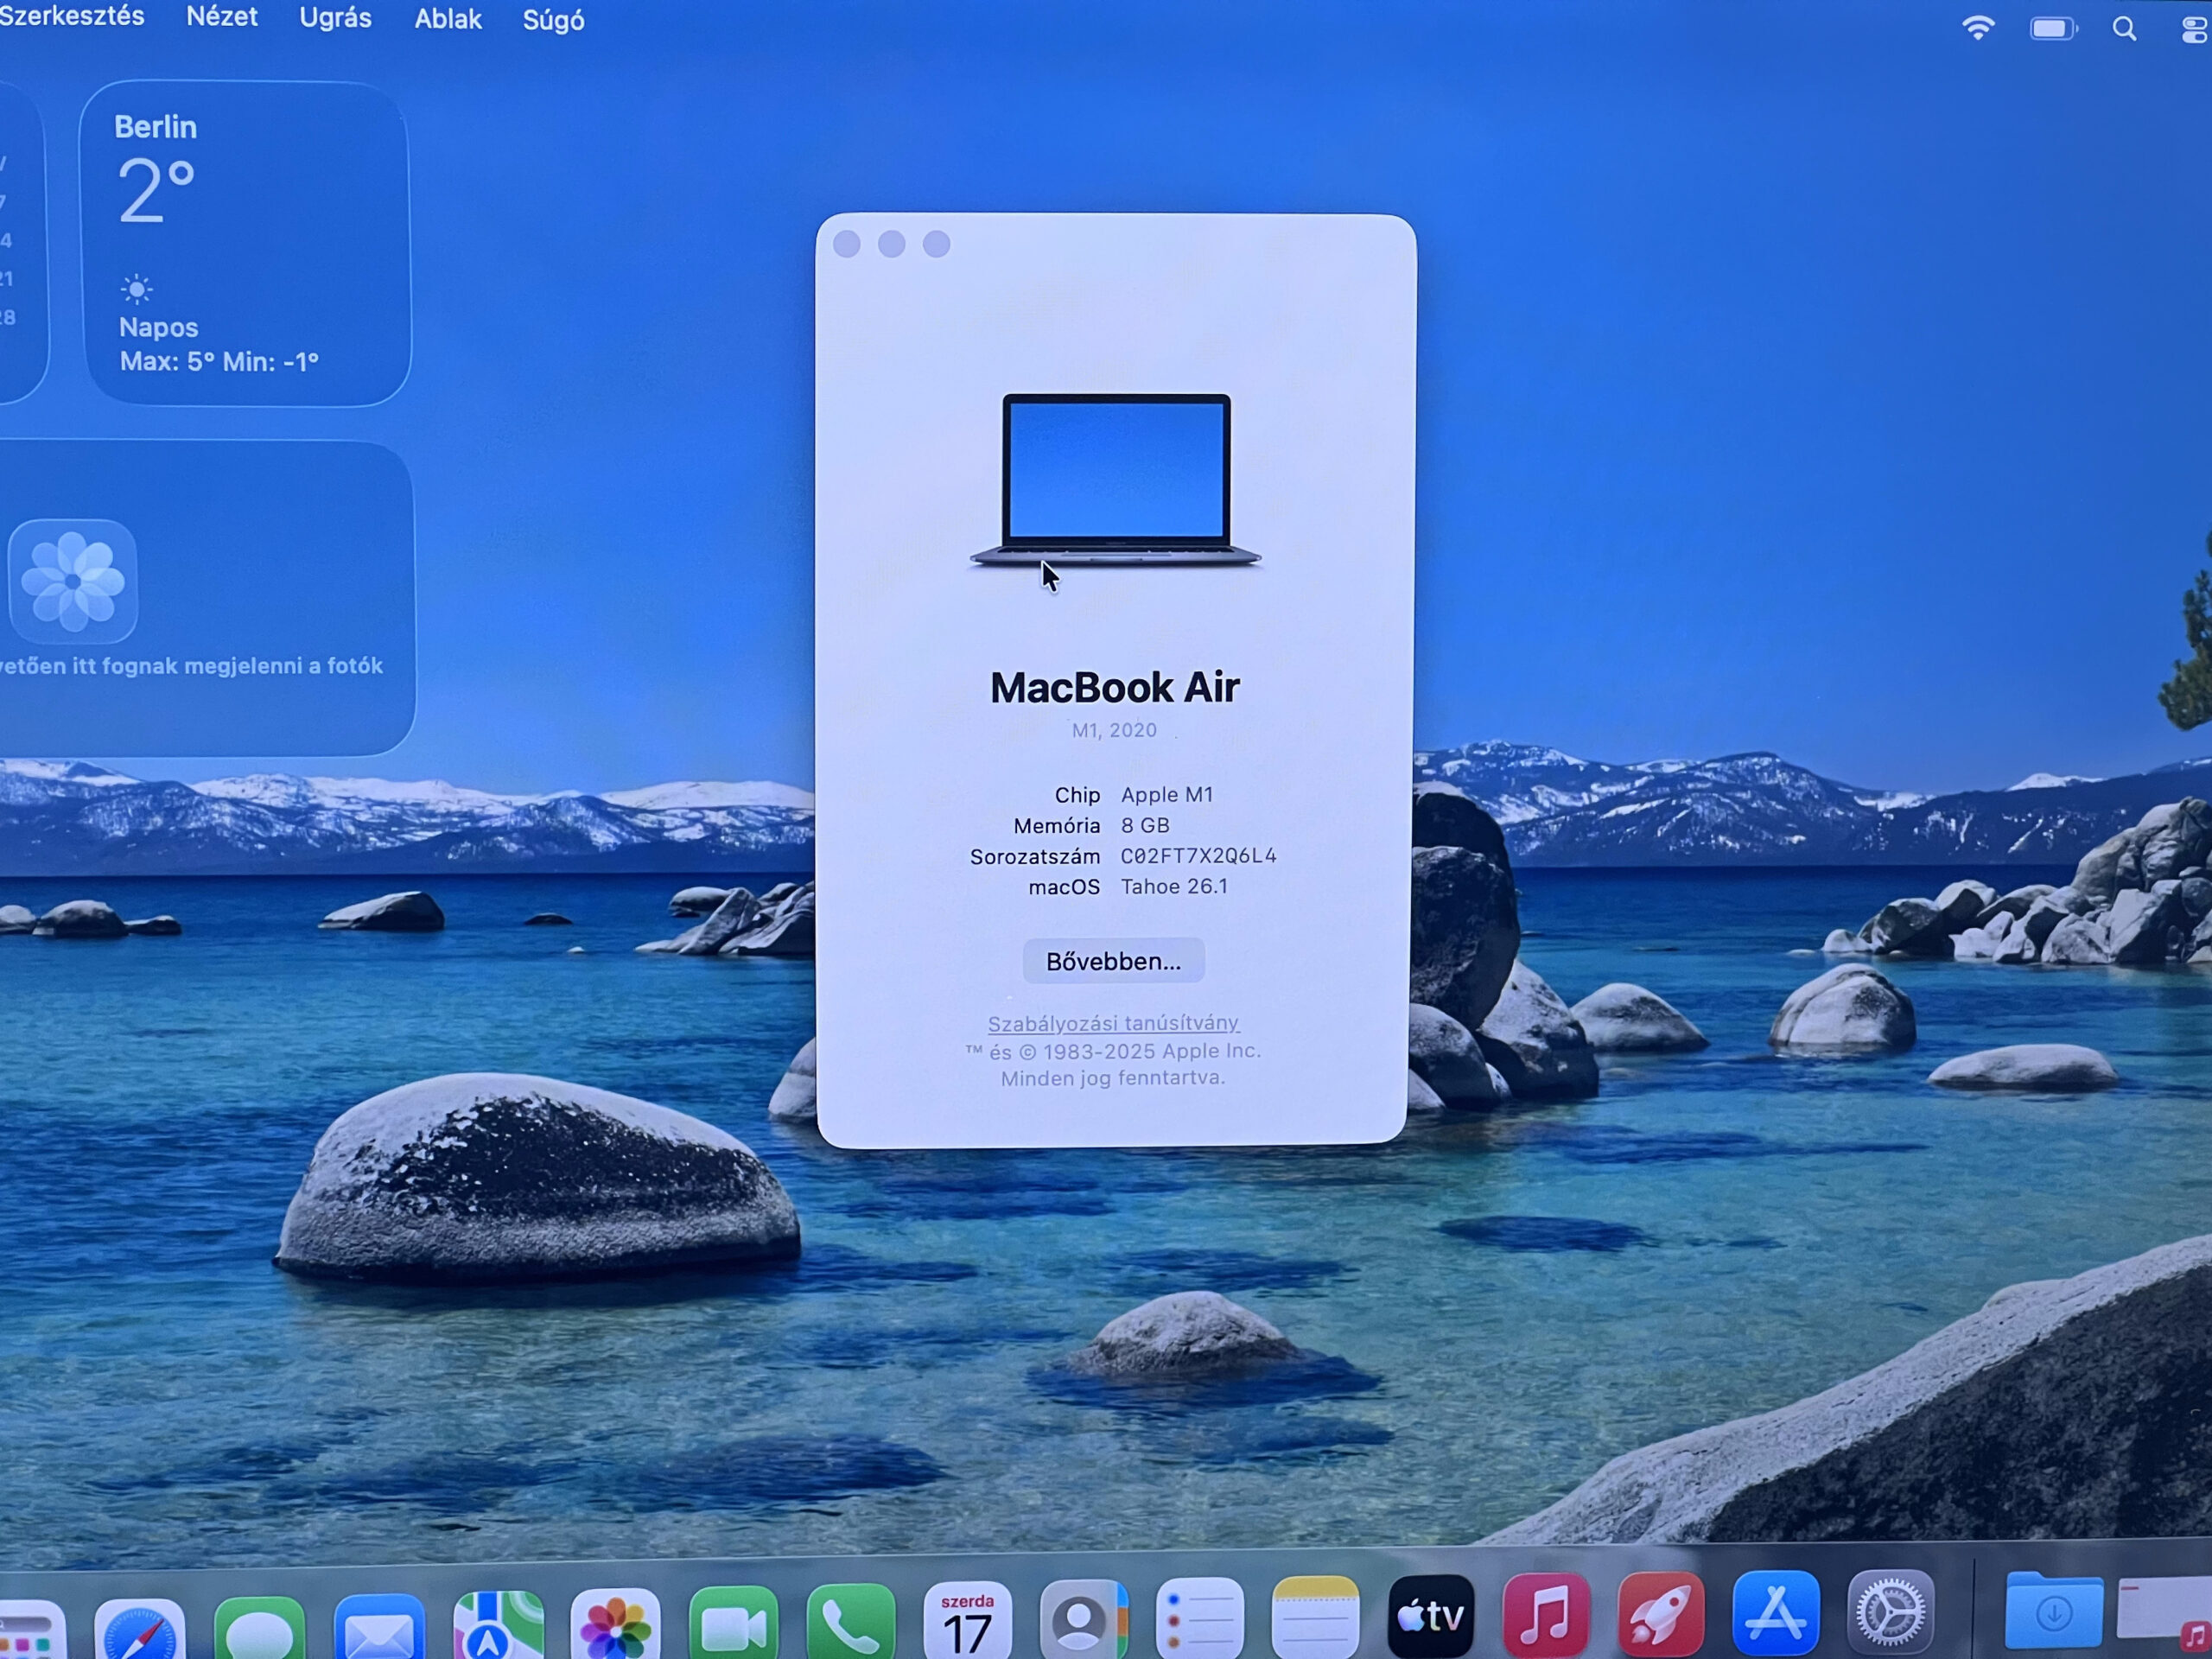Open Spotlight search from the menu bar
This screenshot has height=1659, width=2212.
(x=2124, y=27)
